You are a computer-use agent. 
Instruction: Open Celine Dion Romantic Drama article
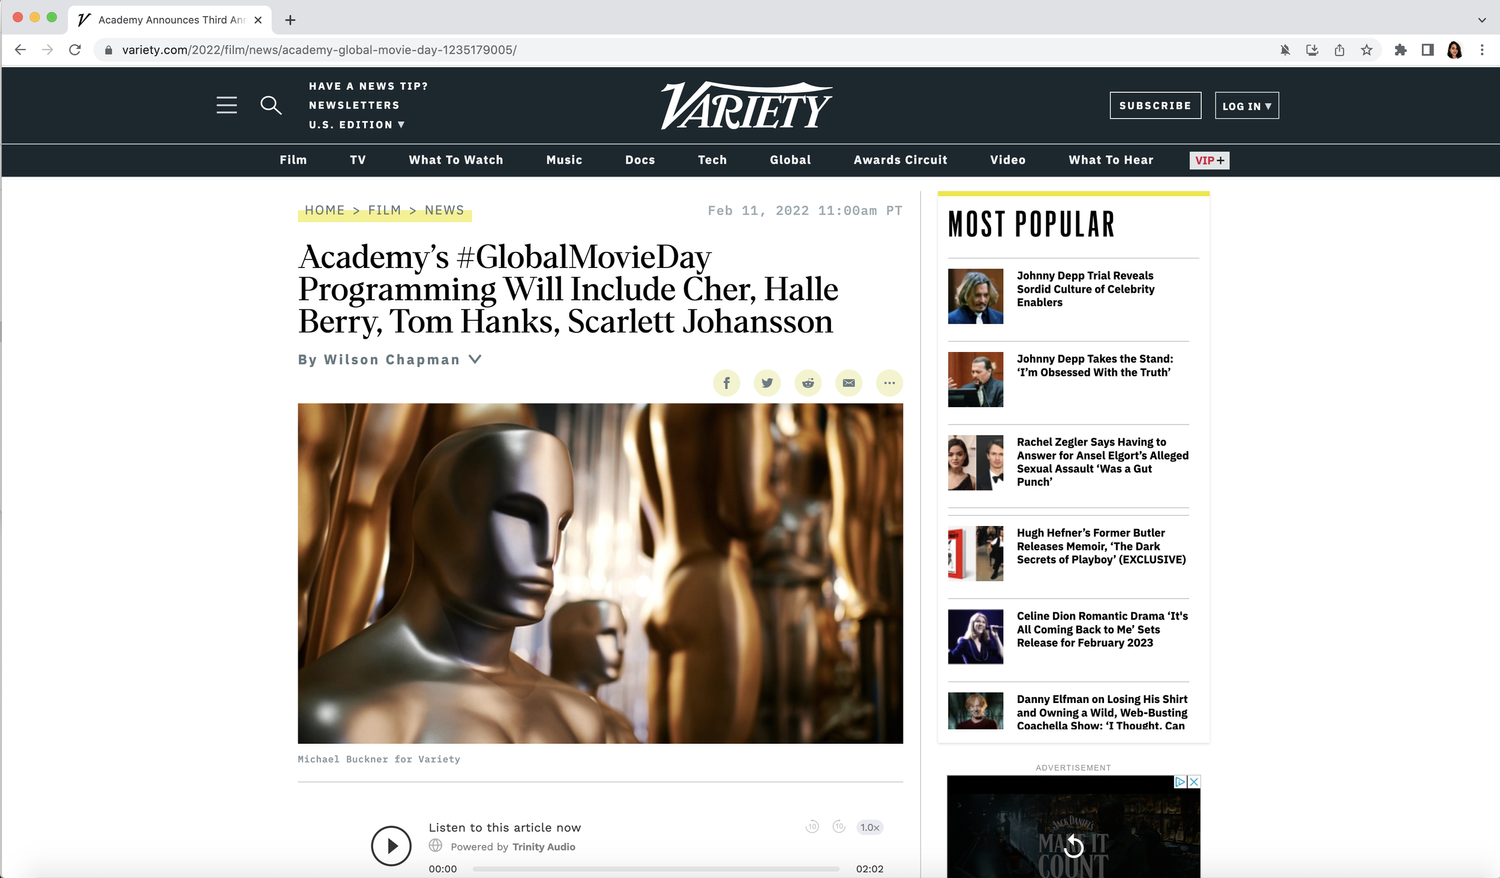tap(1102, 629)
